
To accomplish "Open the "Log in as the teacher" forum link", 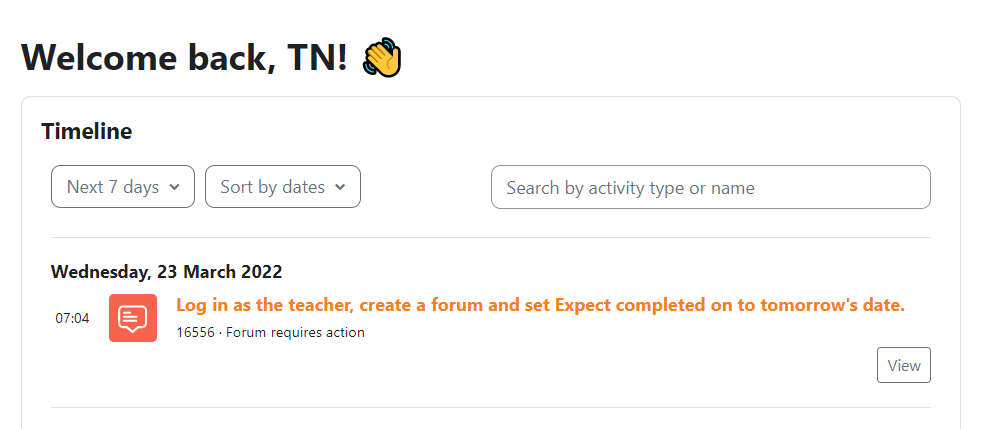I will 540,305.
